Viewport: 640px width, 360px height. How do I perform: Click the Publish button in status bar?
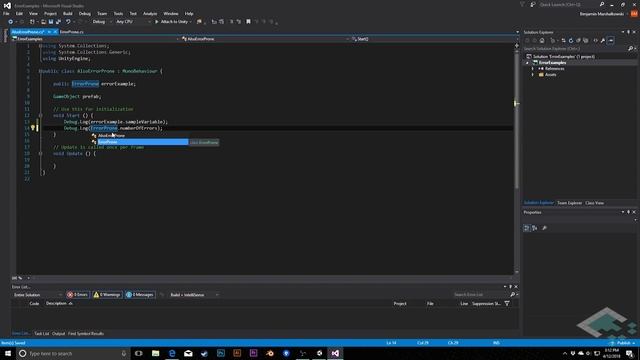pyautogui.click(x=623, y=343)
